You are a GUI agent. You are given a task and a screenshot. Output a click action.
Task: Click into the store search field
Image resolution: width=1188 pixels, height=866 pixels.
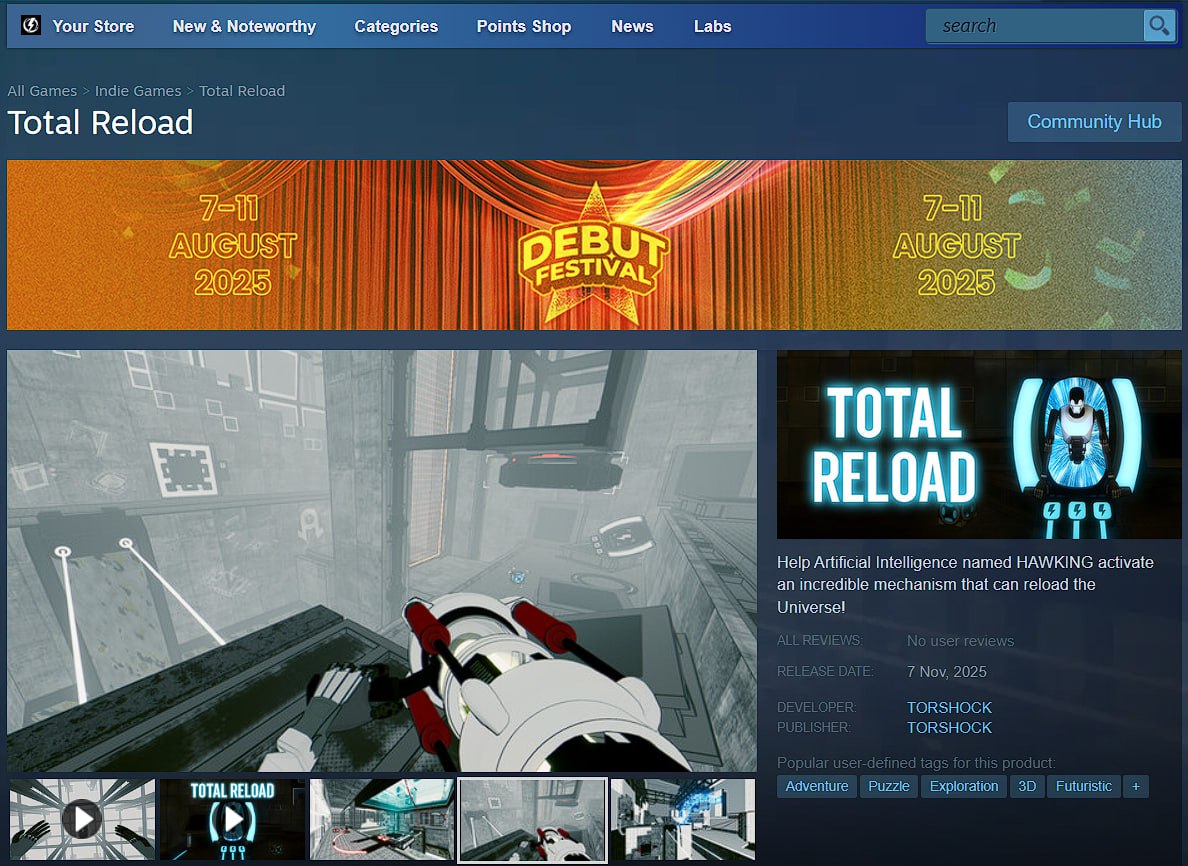[x=1034, y=26]
